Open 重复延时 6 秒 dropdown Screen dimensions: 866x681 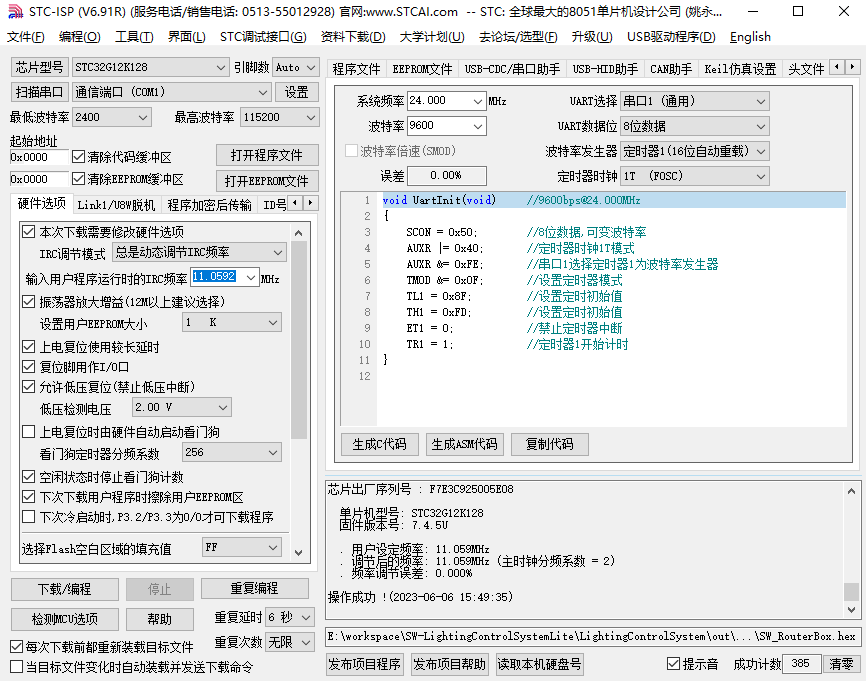290,617
